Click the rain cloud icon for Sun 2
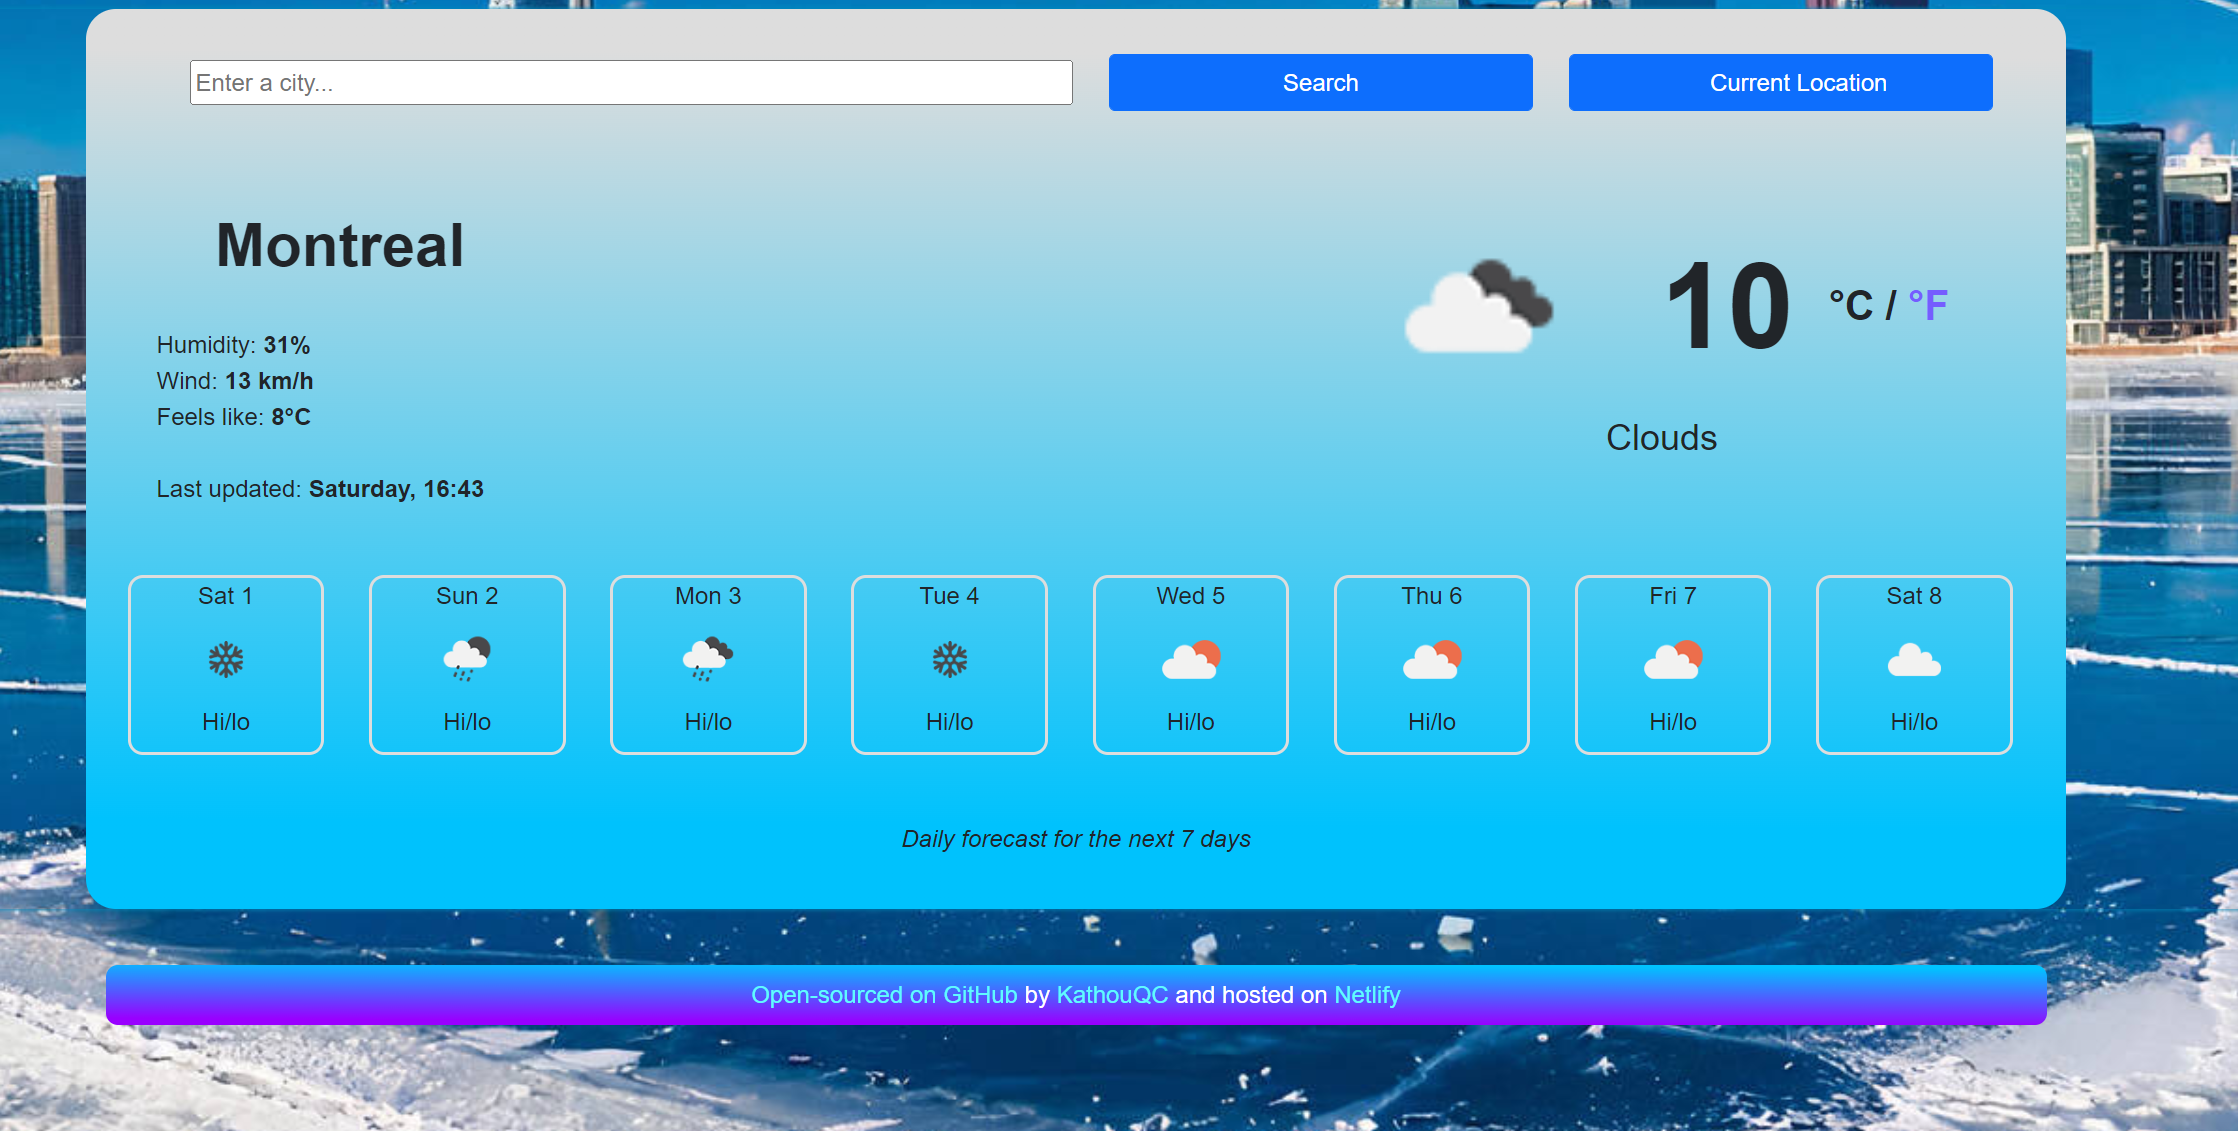 pos(467,659)
